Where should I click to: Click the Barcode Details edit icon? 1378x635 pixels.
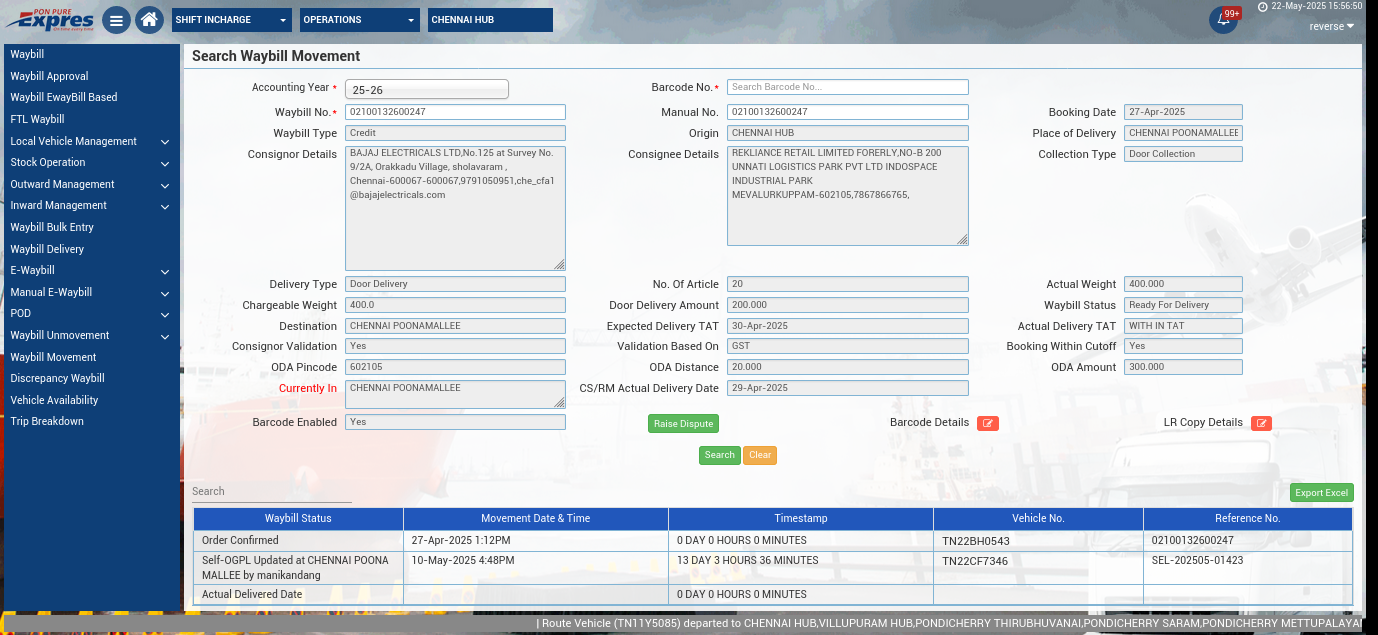[987, 423]
